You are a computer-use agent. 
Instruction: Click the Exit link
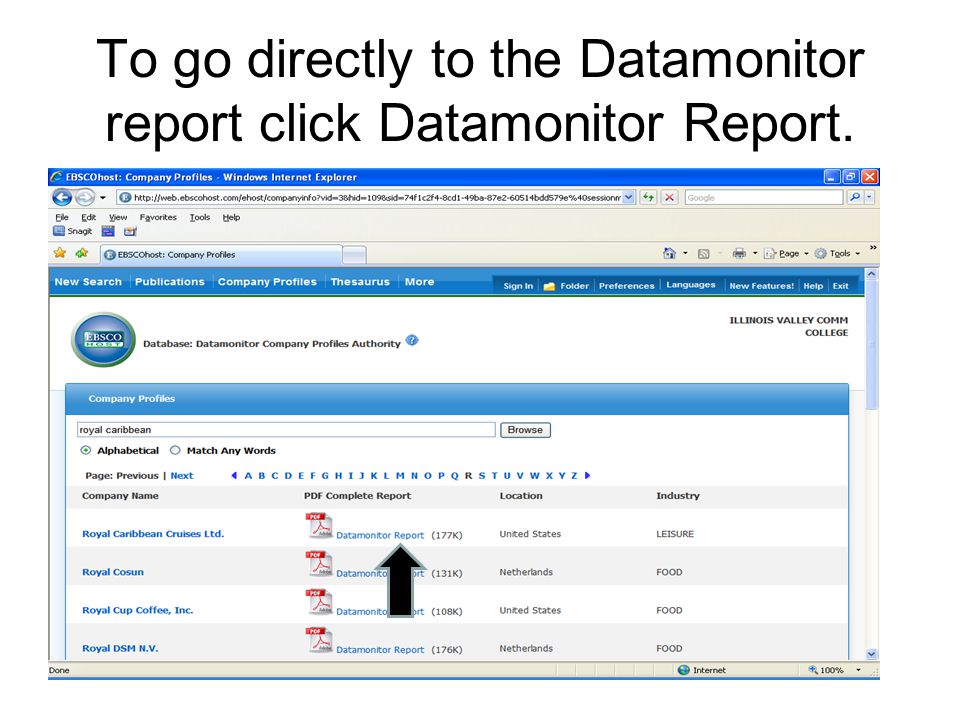point(840,286)
